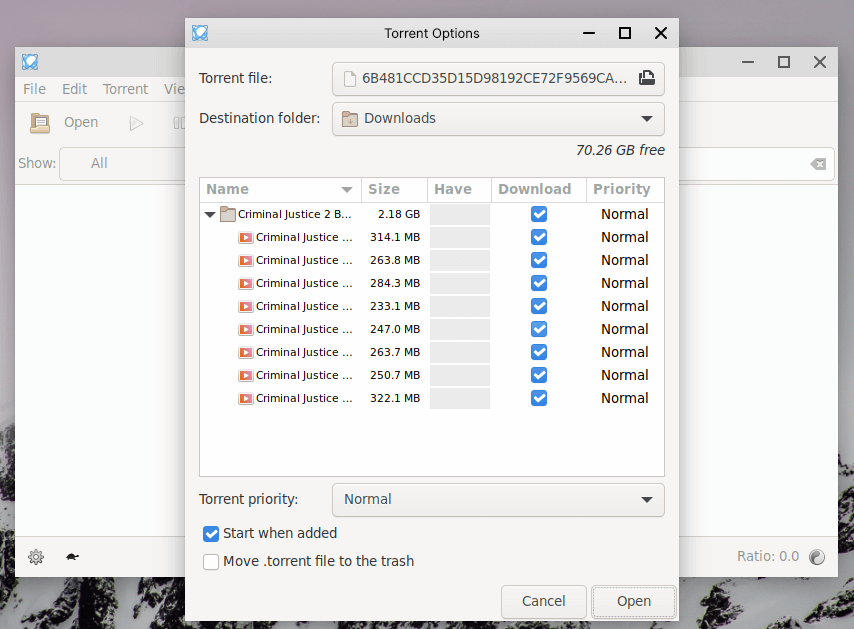This screenshot has width=854, height=629.
Task: Click the Transmission logo in Torrent Options titlebar
Action: click(200, 33)
